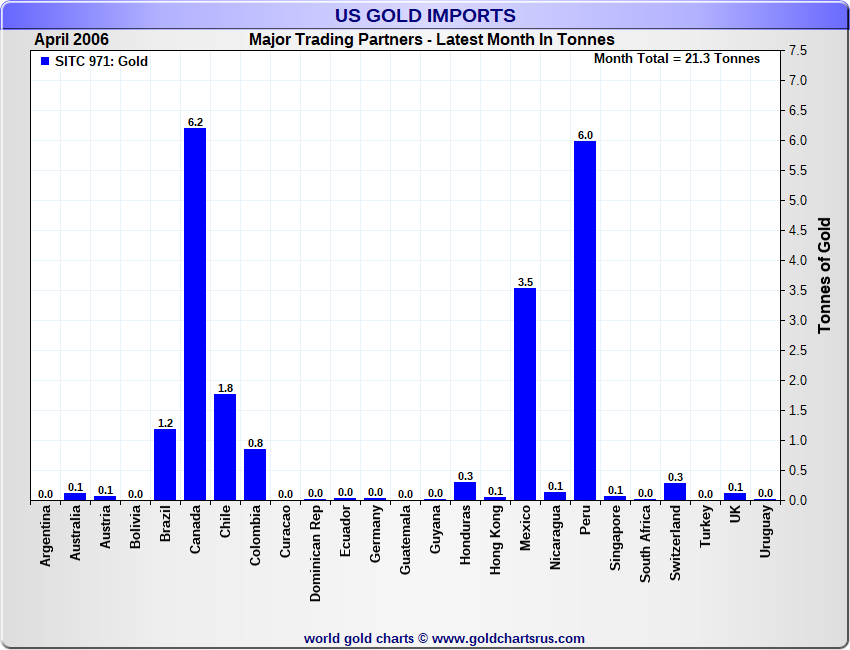Click the 'SITC 971: Gold' legend label
This screenshot has height=650, width=850.
(x=101, y=61)
